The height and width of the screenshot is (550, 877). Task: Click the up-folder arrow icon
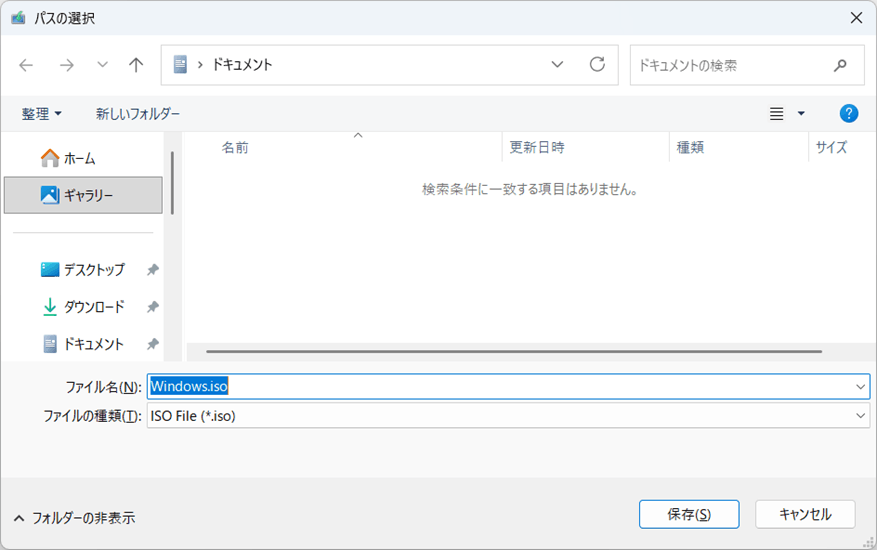136,65
